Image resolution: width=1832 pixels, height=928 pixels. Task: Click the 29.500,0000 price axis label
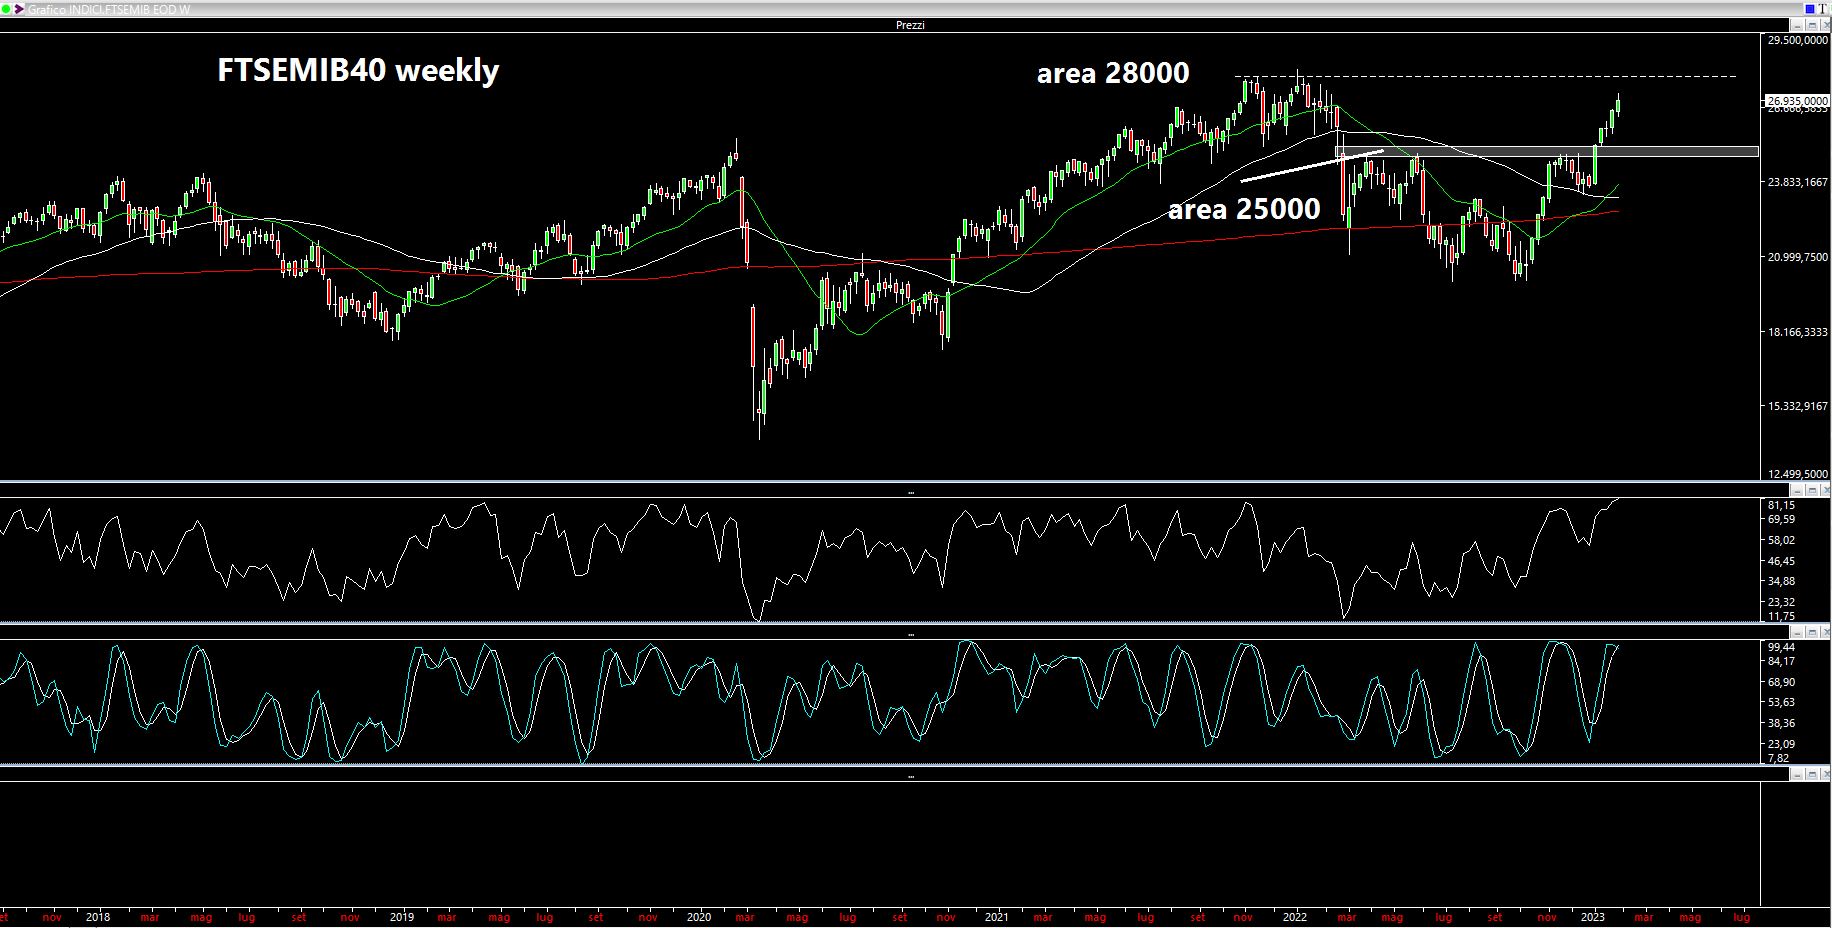click(1798, 40)
